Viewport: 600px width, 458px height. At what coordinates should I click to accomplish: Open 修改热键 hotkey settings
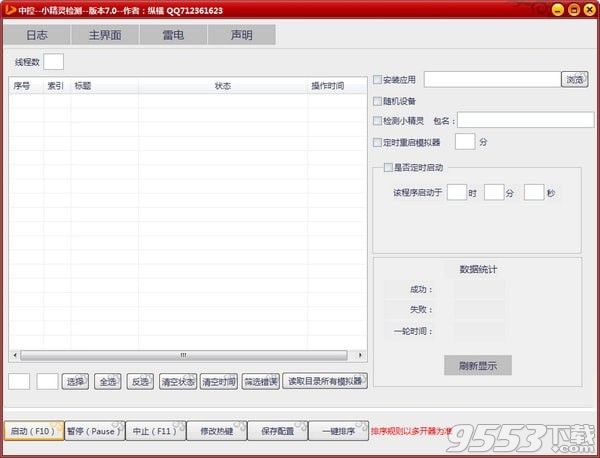(217, 431)
